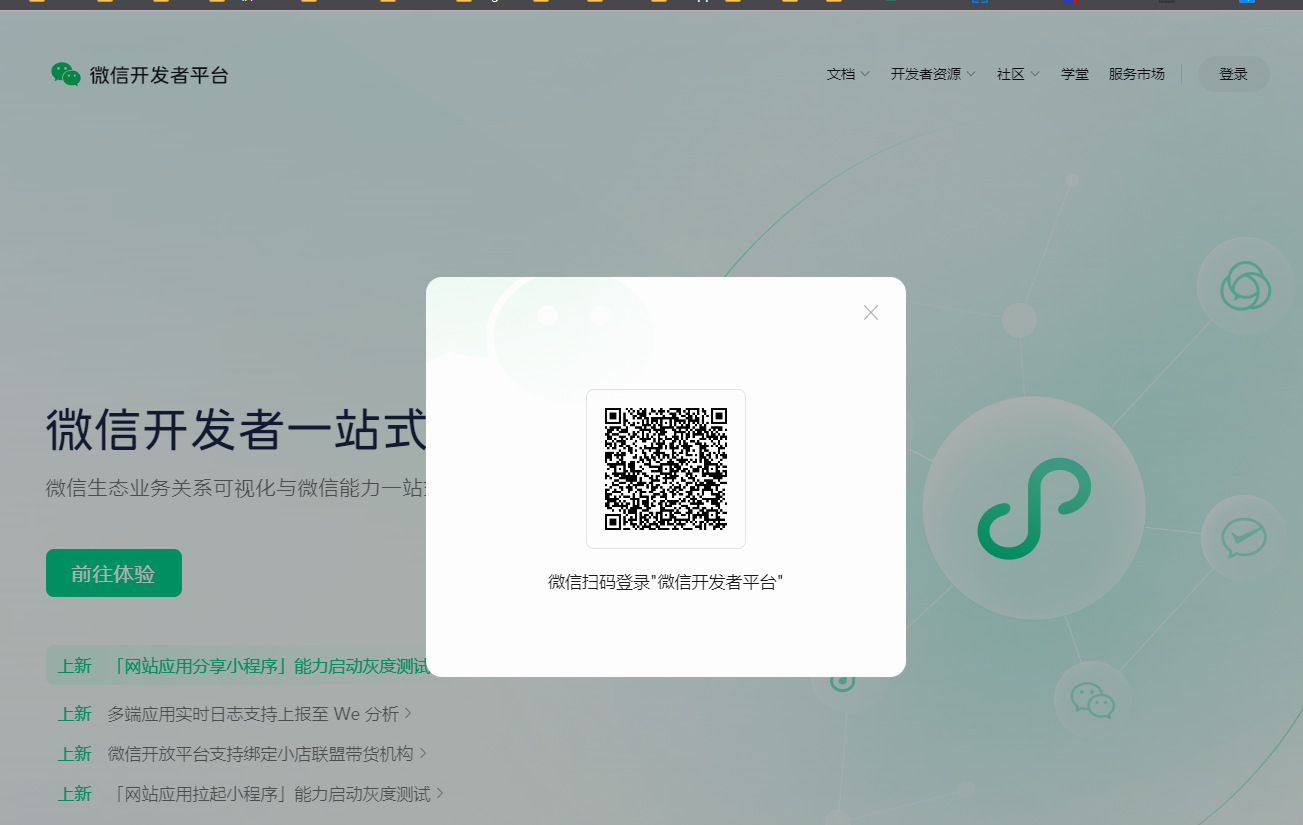Click the overlapping circles icon bubble
The image size is (1303, 825).
[x=1246, y=286]
